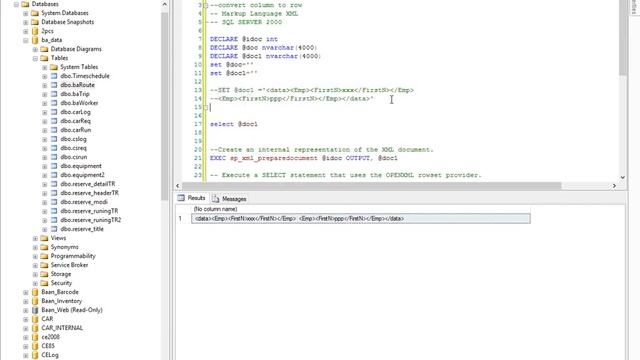Screen dimensions: 640x360
Task: Click the editor horizontal scroll-left arrow
Action: click(x=178, y=186)
